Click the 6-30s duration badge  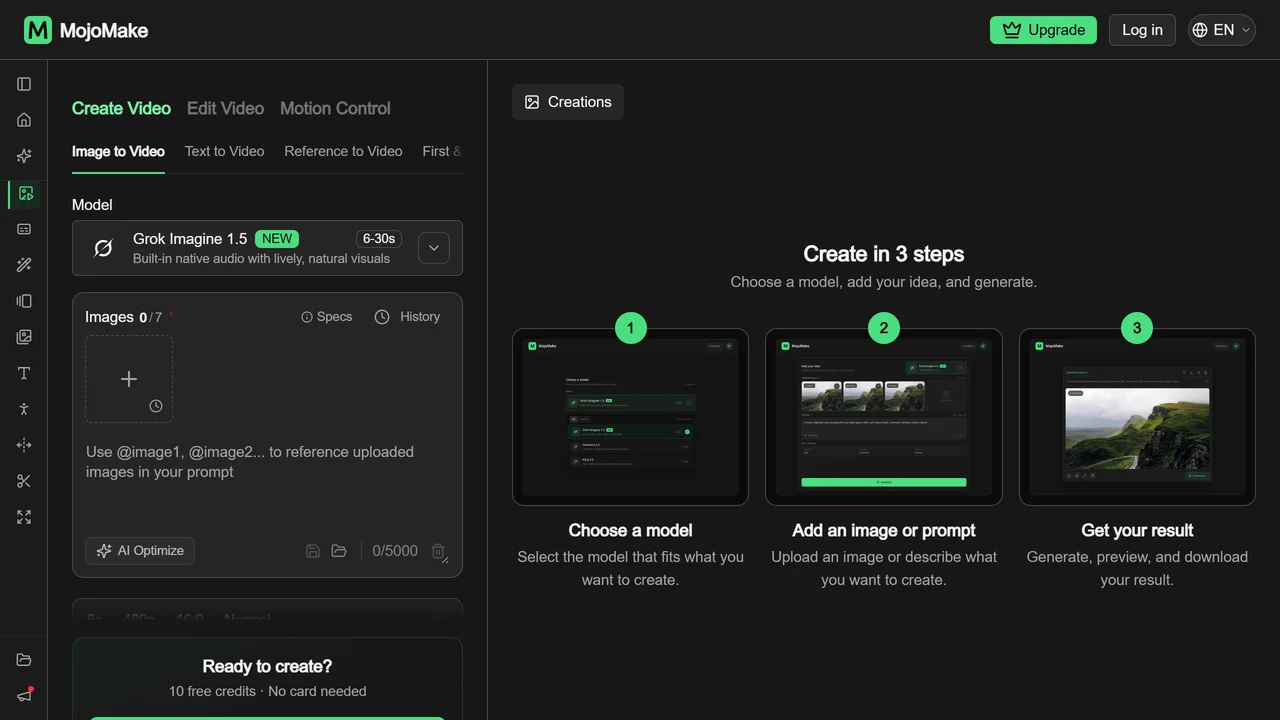click(x=379, y=239)
